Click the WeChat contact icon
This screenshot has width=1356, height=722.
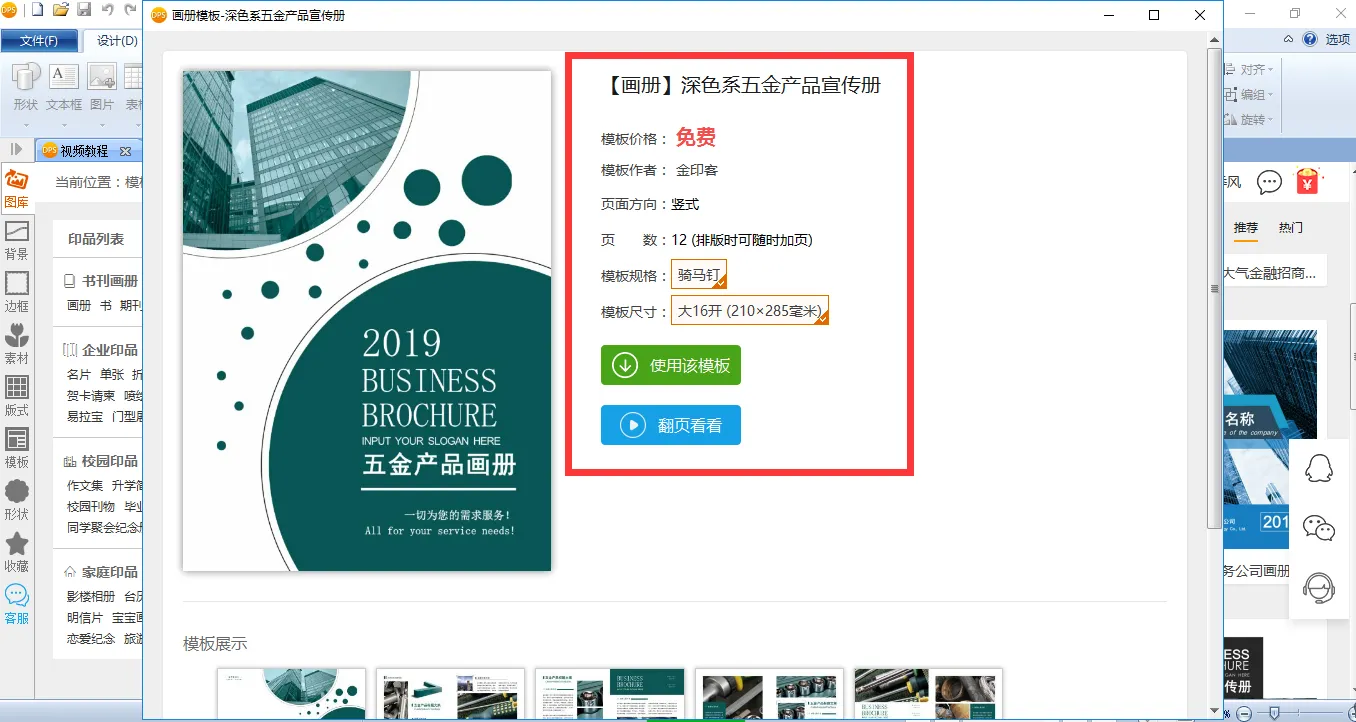pos(1320,528)
